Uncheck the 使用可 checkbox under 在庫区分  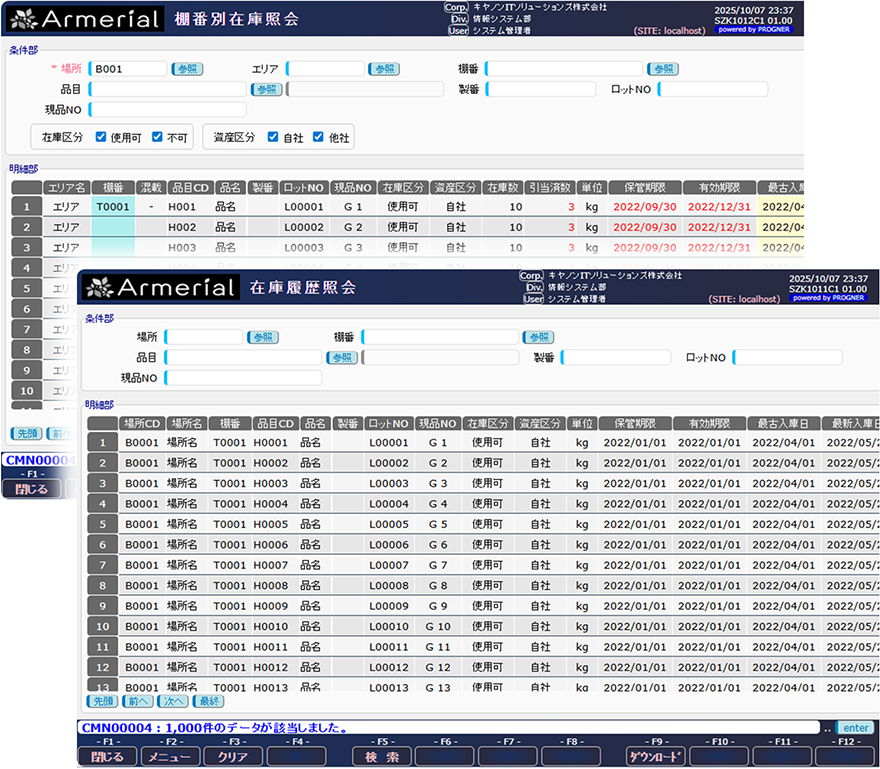pyautogui.click(x=101, y=138)
